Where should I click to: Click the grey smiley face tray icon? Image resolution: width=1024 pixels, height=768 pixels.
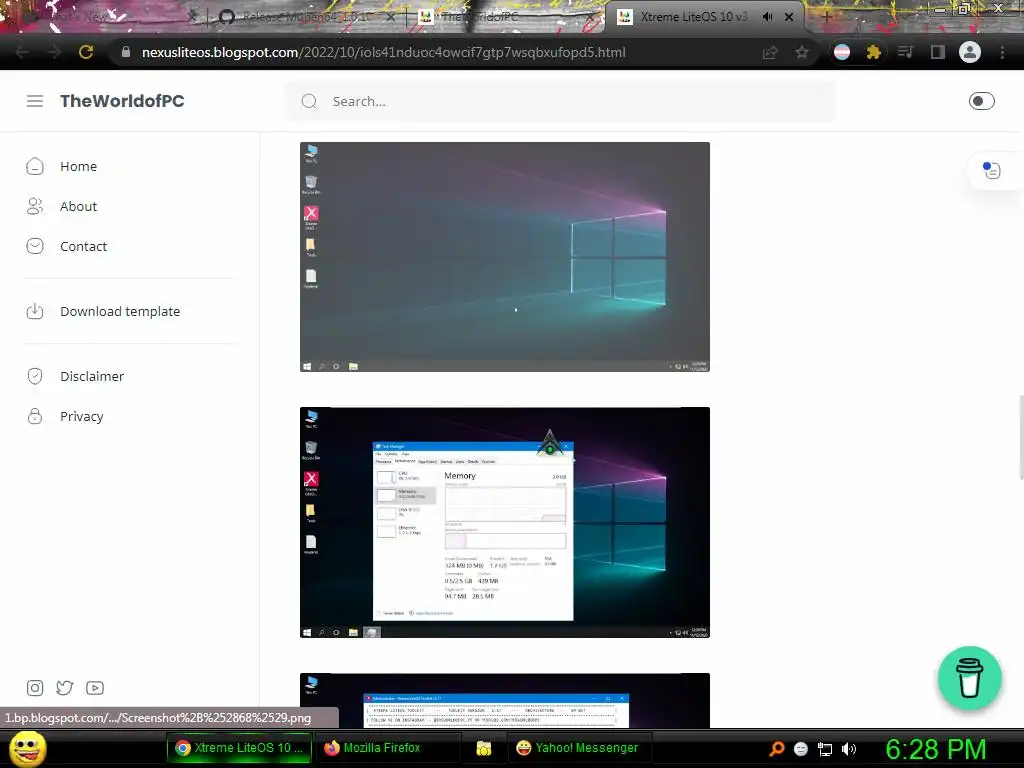tap(801, 748)
